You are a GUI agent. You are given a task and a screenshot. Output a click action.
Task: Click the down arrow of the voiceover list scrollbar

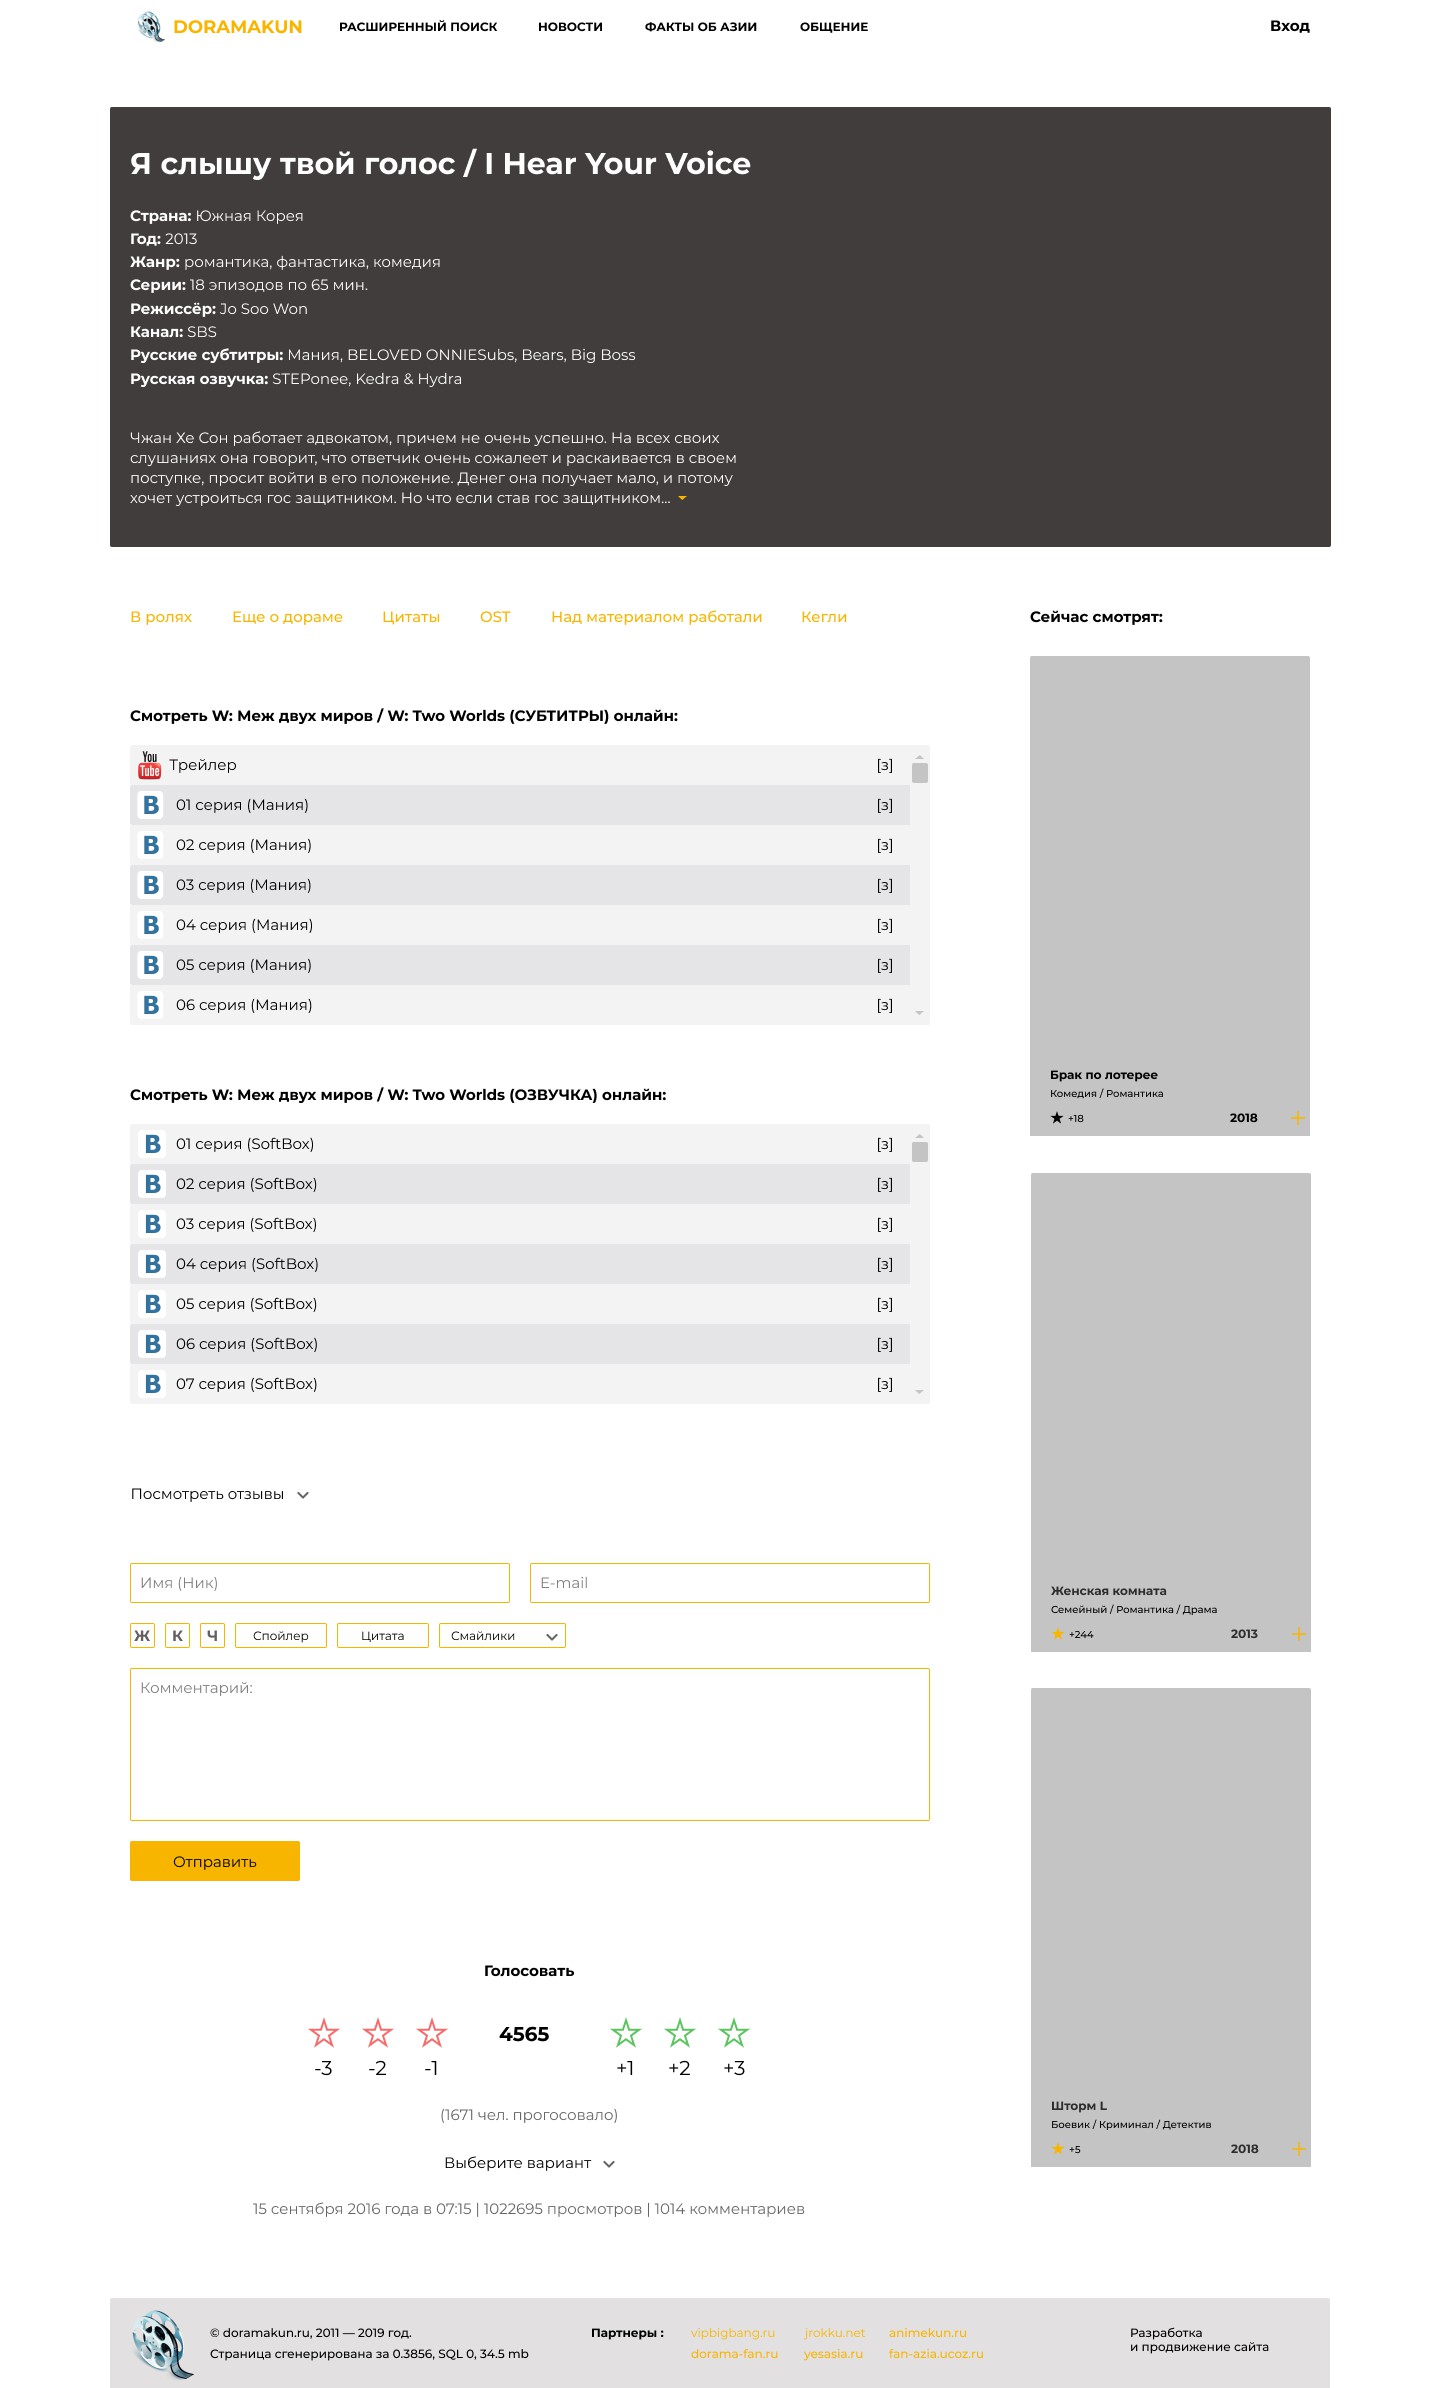(920, 1392)
